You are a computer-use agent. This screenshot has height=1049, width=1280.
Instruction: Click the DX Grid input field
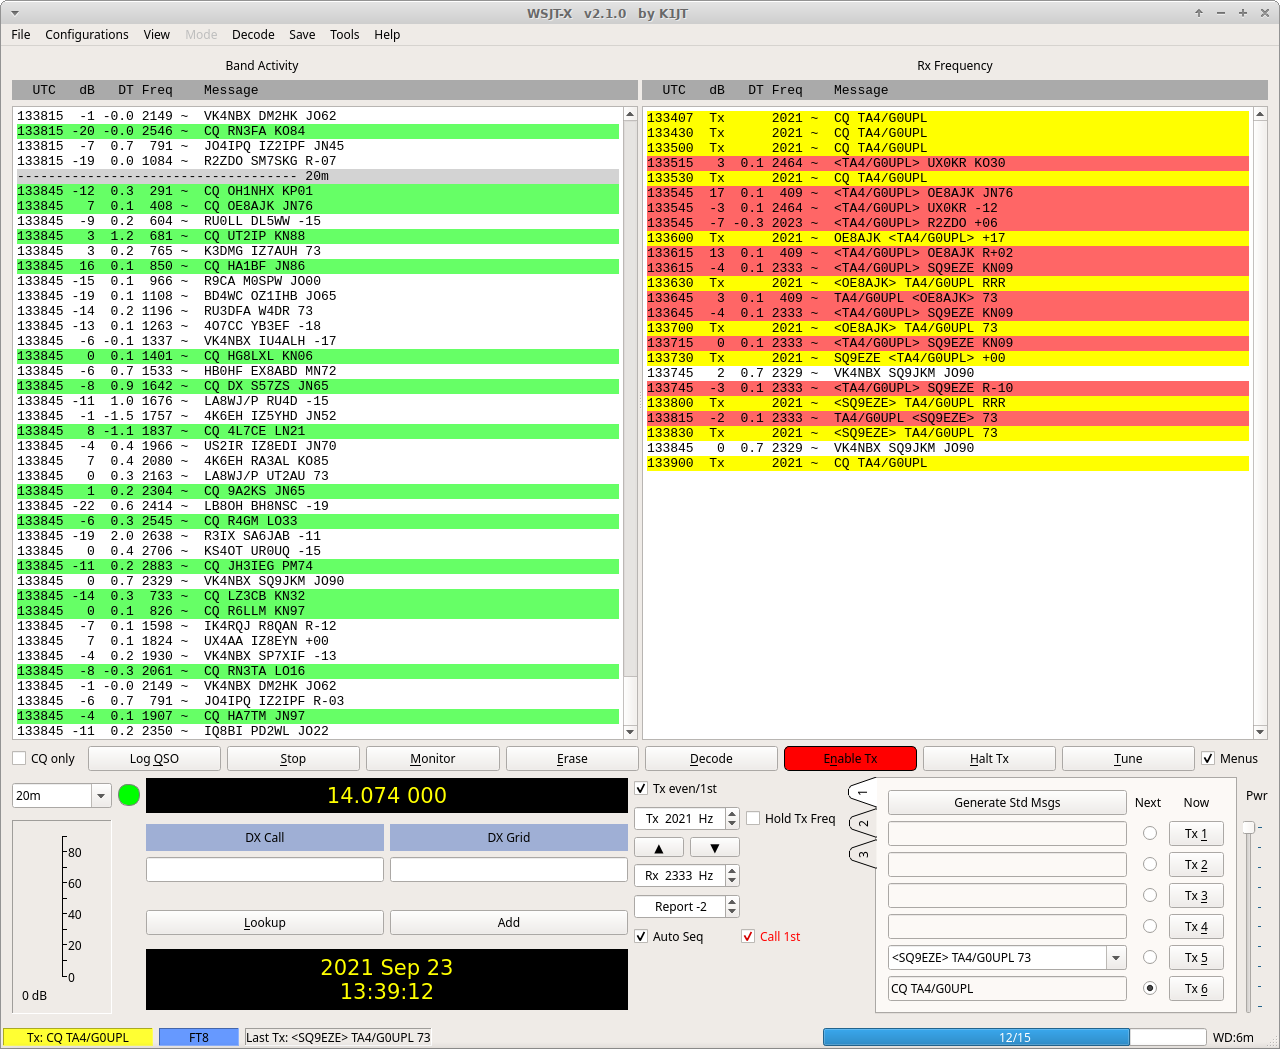509,869
